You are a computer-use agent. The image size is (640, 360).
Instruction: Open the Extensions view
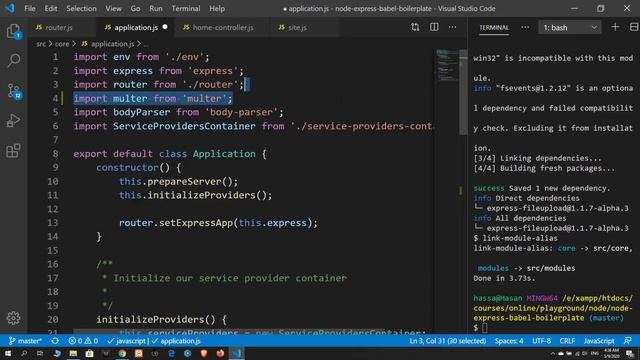tap(13, 151)
